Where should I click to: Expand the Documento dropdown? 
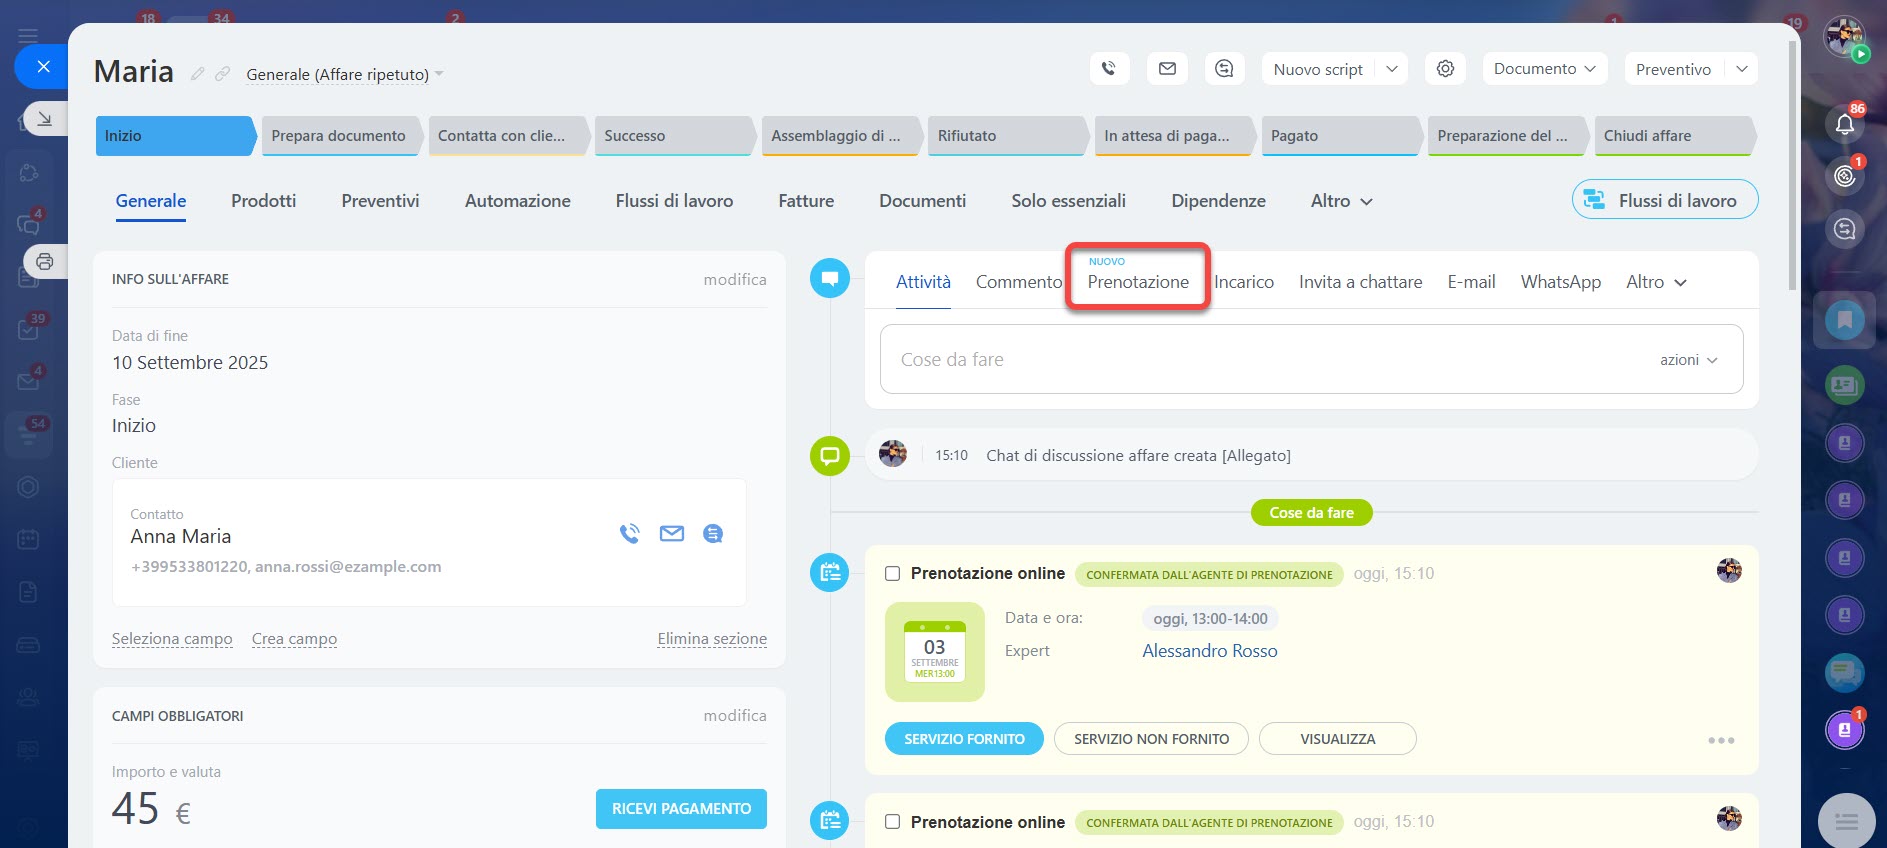click(x=1545, y=69)
